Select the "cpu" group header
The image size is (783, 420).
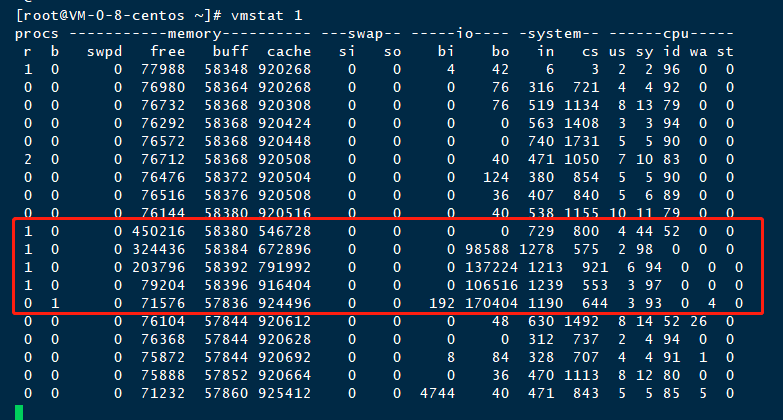click(676, 34)
